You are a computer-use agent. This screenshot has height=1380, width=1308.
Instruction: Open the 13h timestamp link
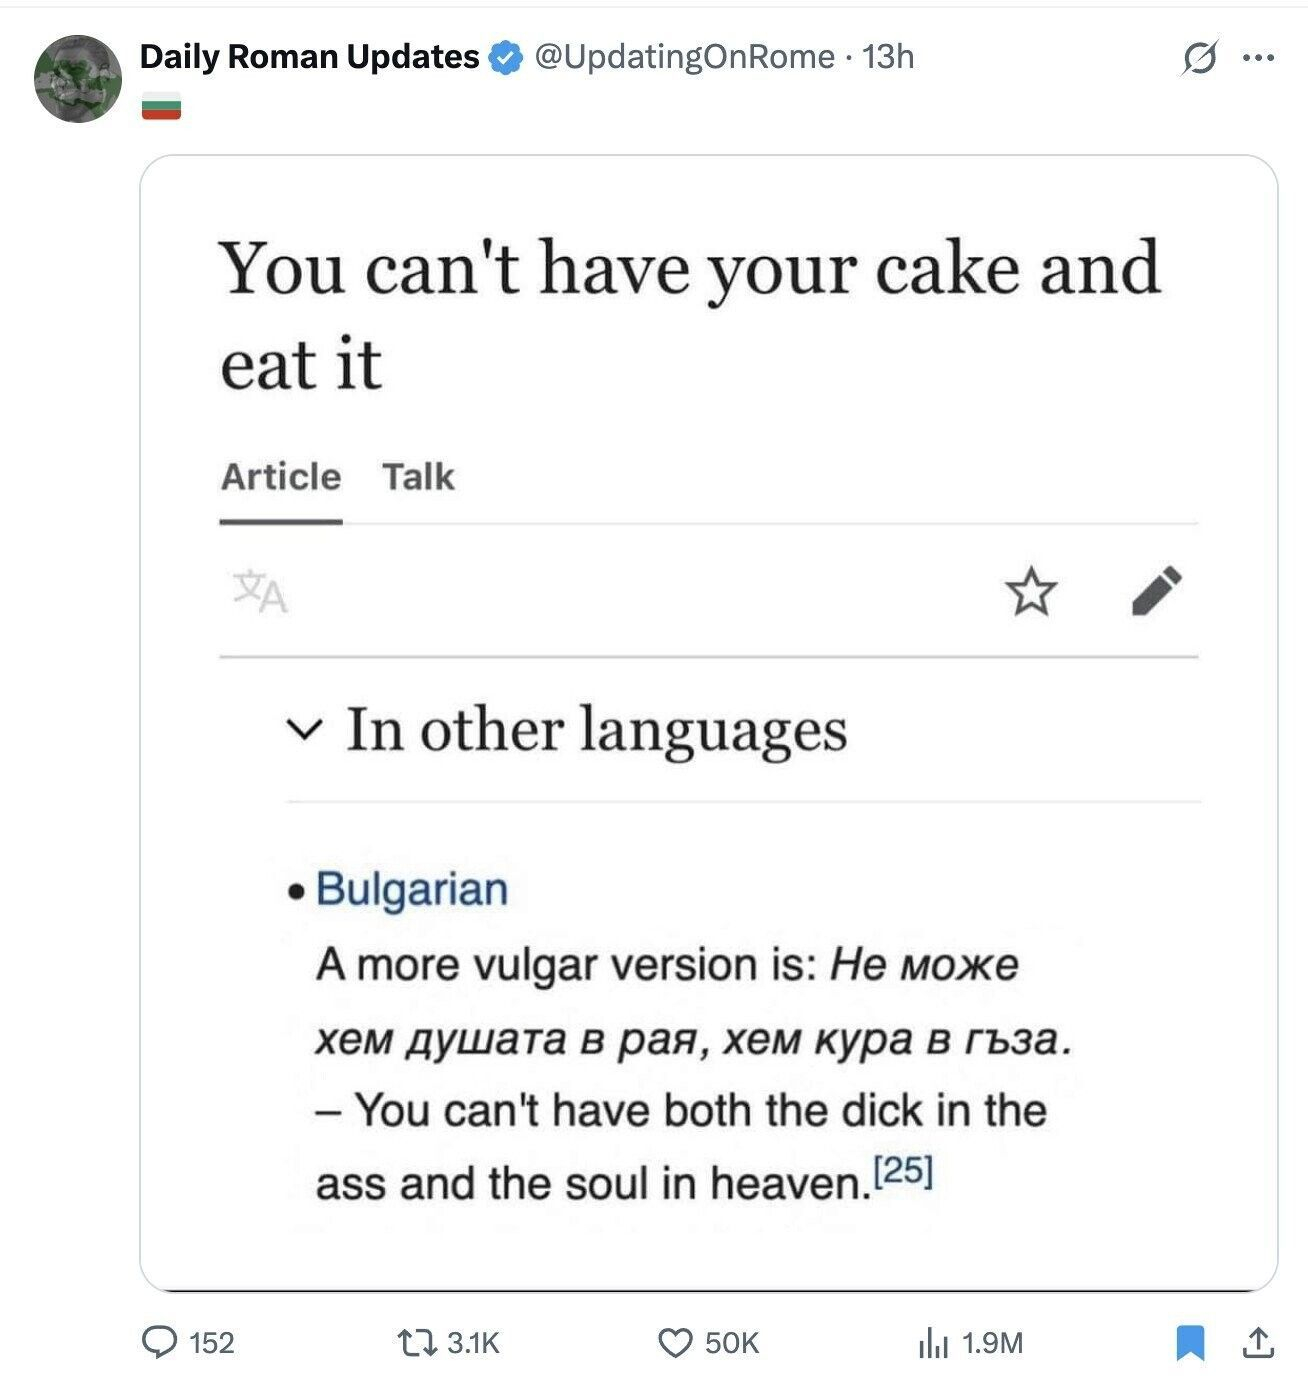coord(888,57)
